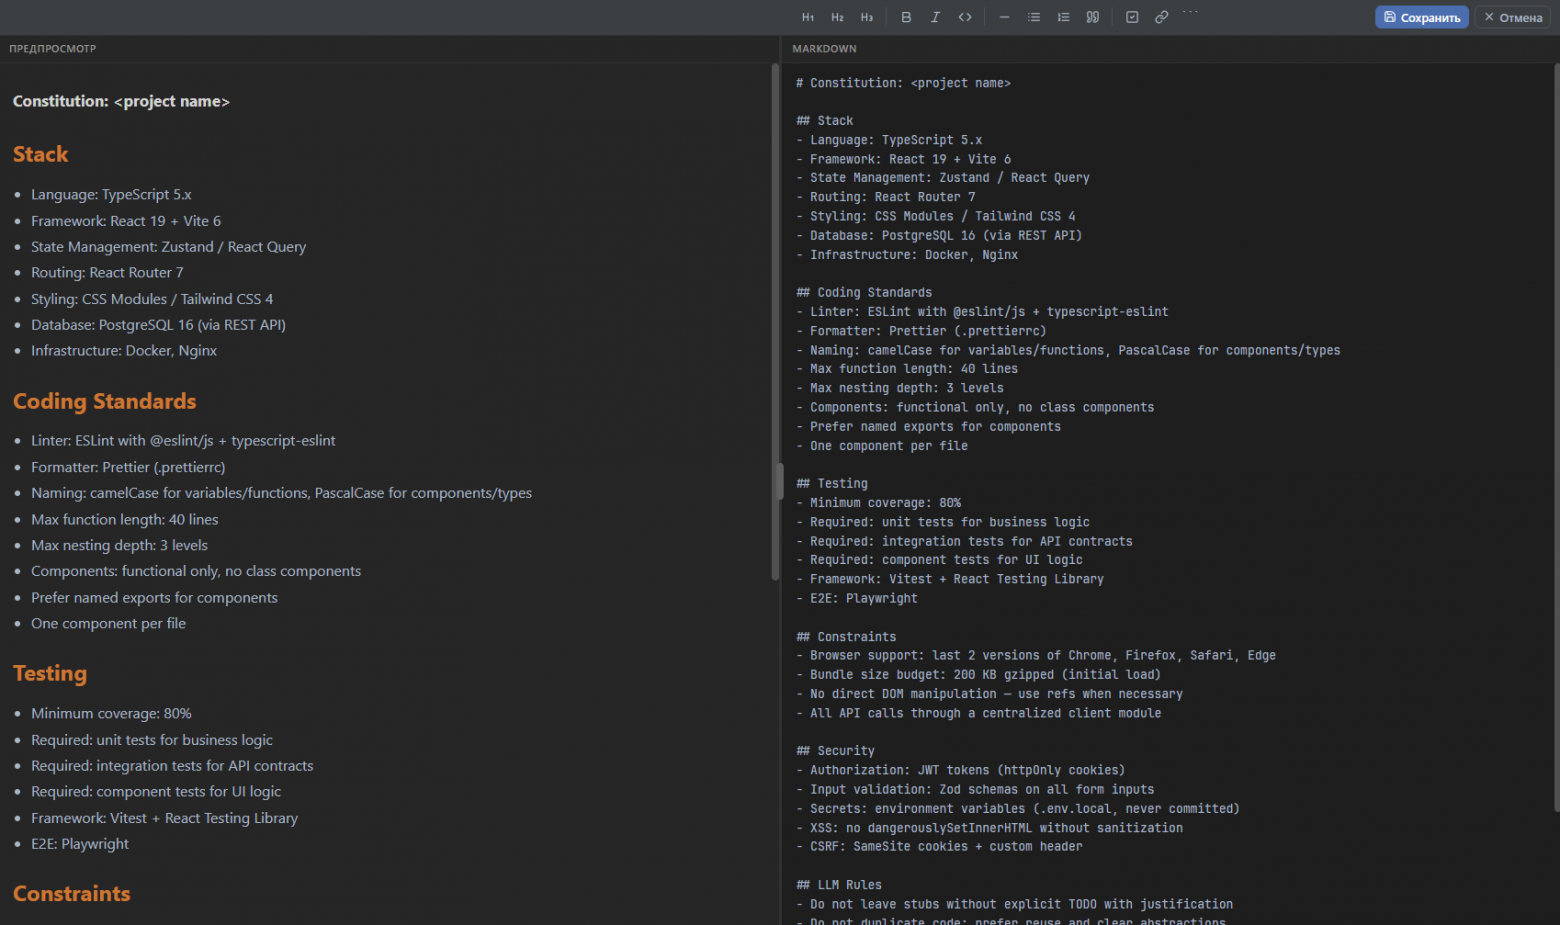Insert a task list checkbox
This screenshot has height=925, width=1560.
click(x=1132, y=17)
